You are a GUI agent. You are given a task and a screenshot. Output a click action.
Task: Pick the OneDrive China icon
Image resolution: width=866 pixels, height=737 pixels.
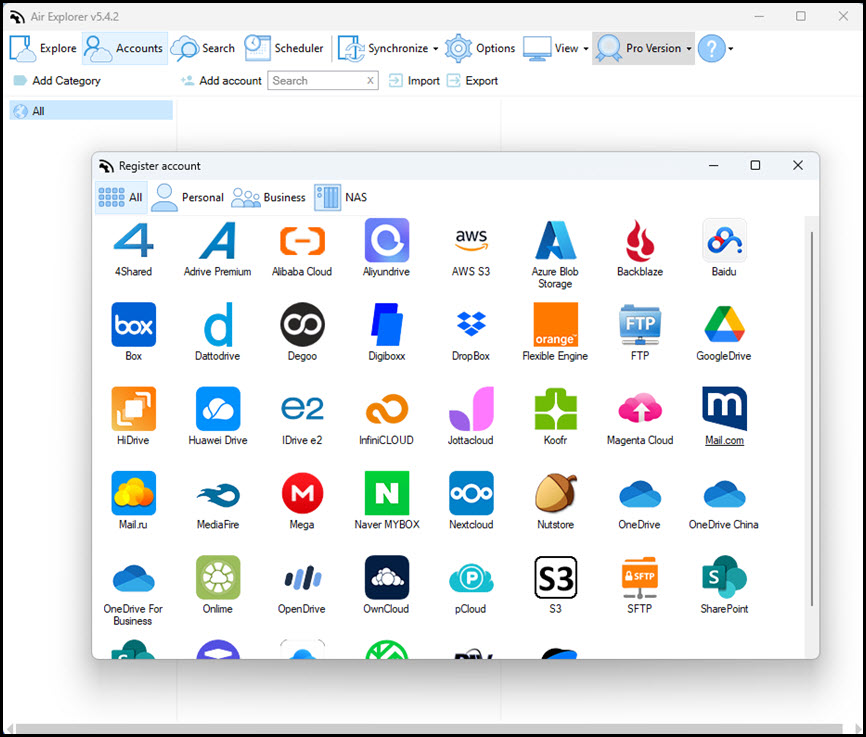click(x=724, y=493)
